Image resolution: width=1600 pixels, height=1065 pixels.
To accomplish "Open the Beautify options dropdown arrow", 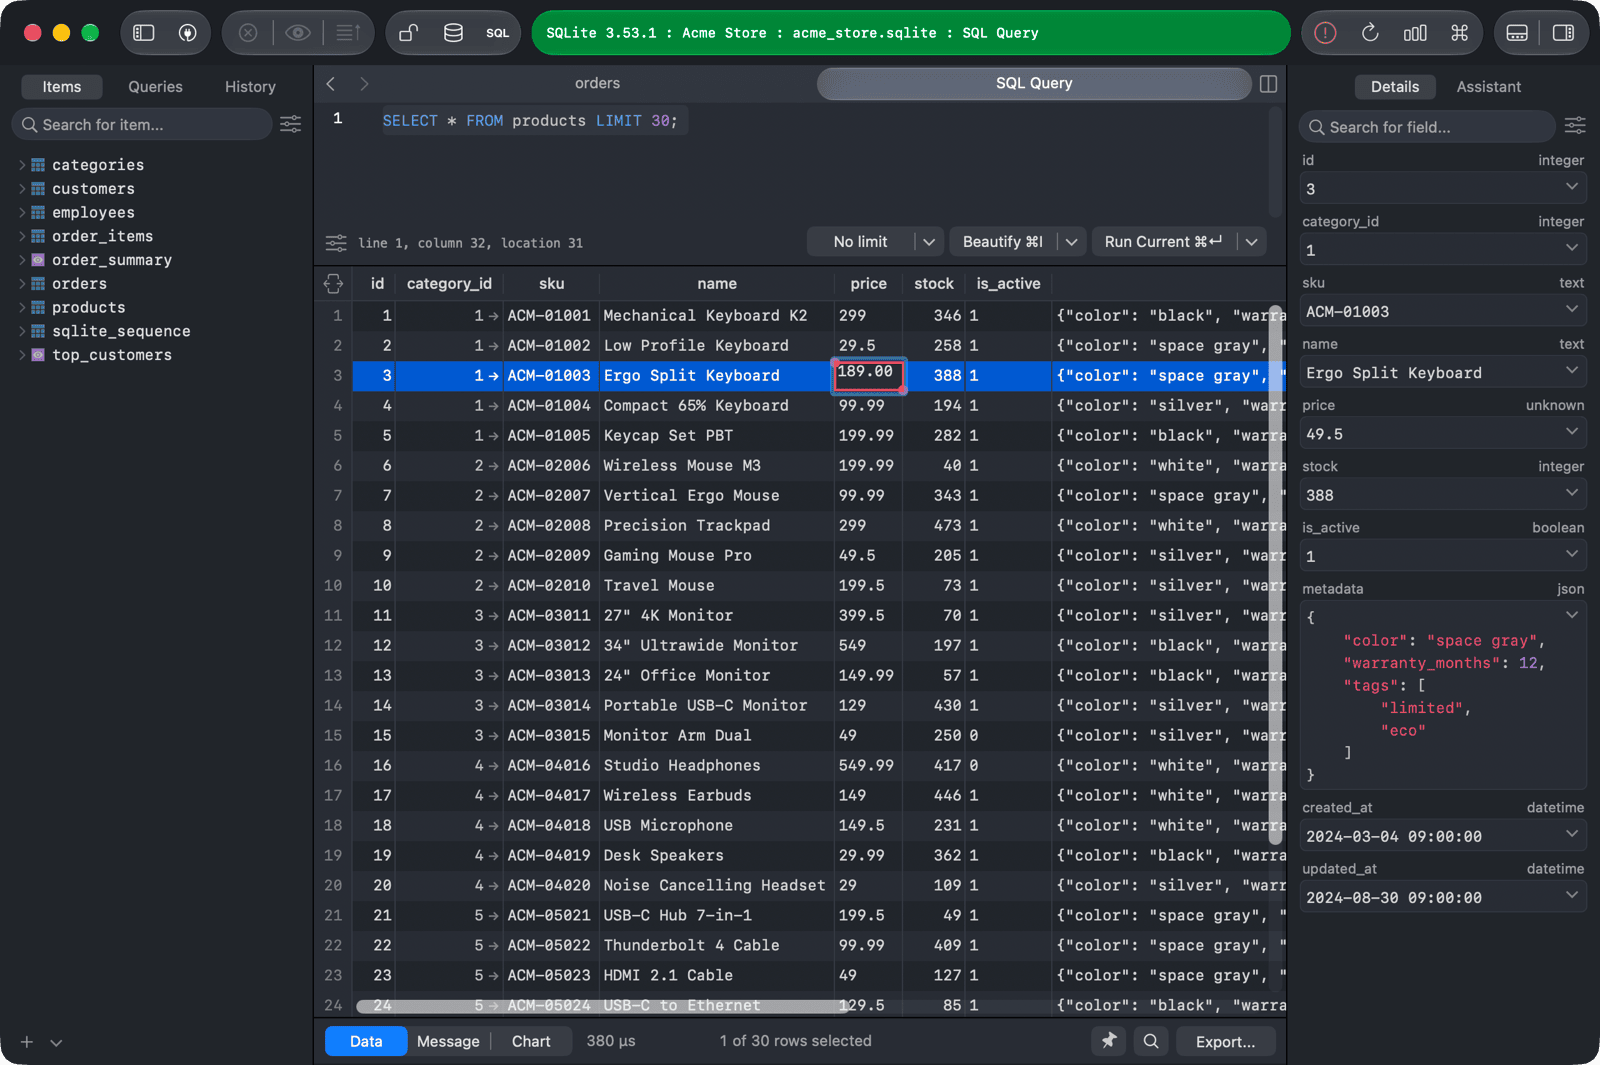I will [x=1072, y=242].
